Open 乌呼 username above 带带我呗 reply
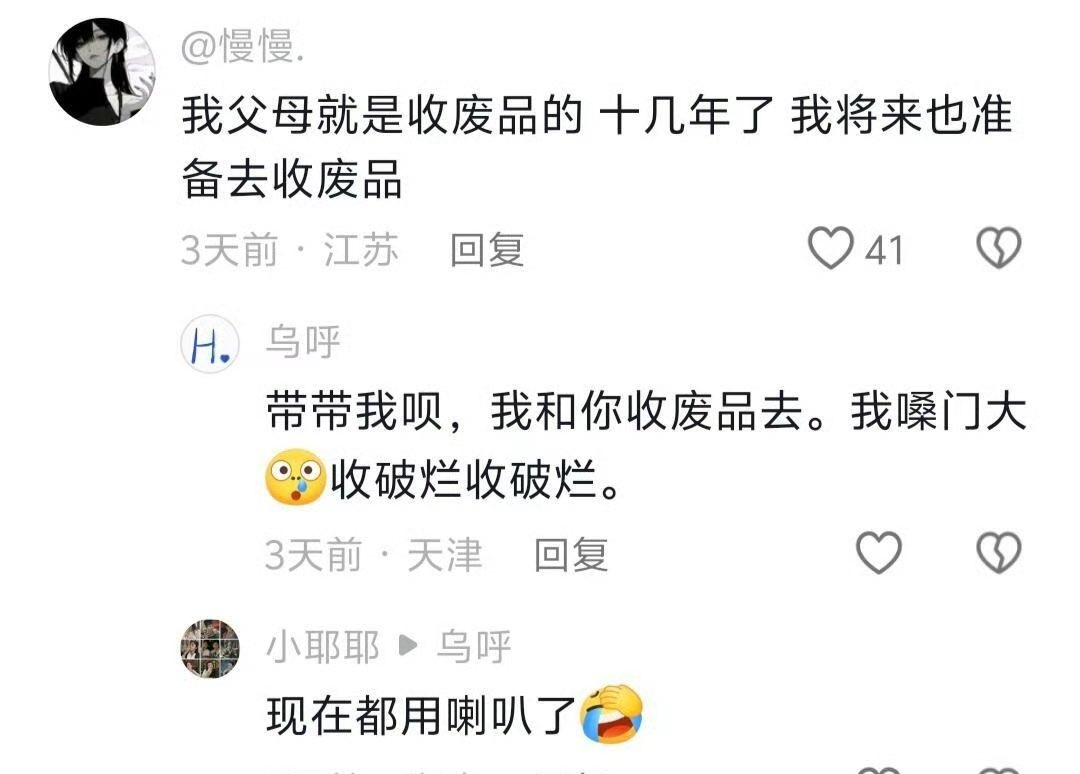This screenshot has height=774, width=1080. pyautogui.click(x=303, y=342)
